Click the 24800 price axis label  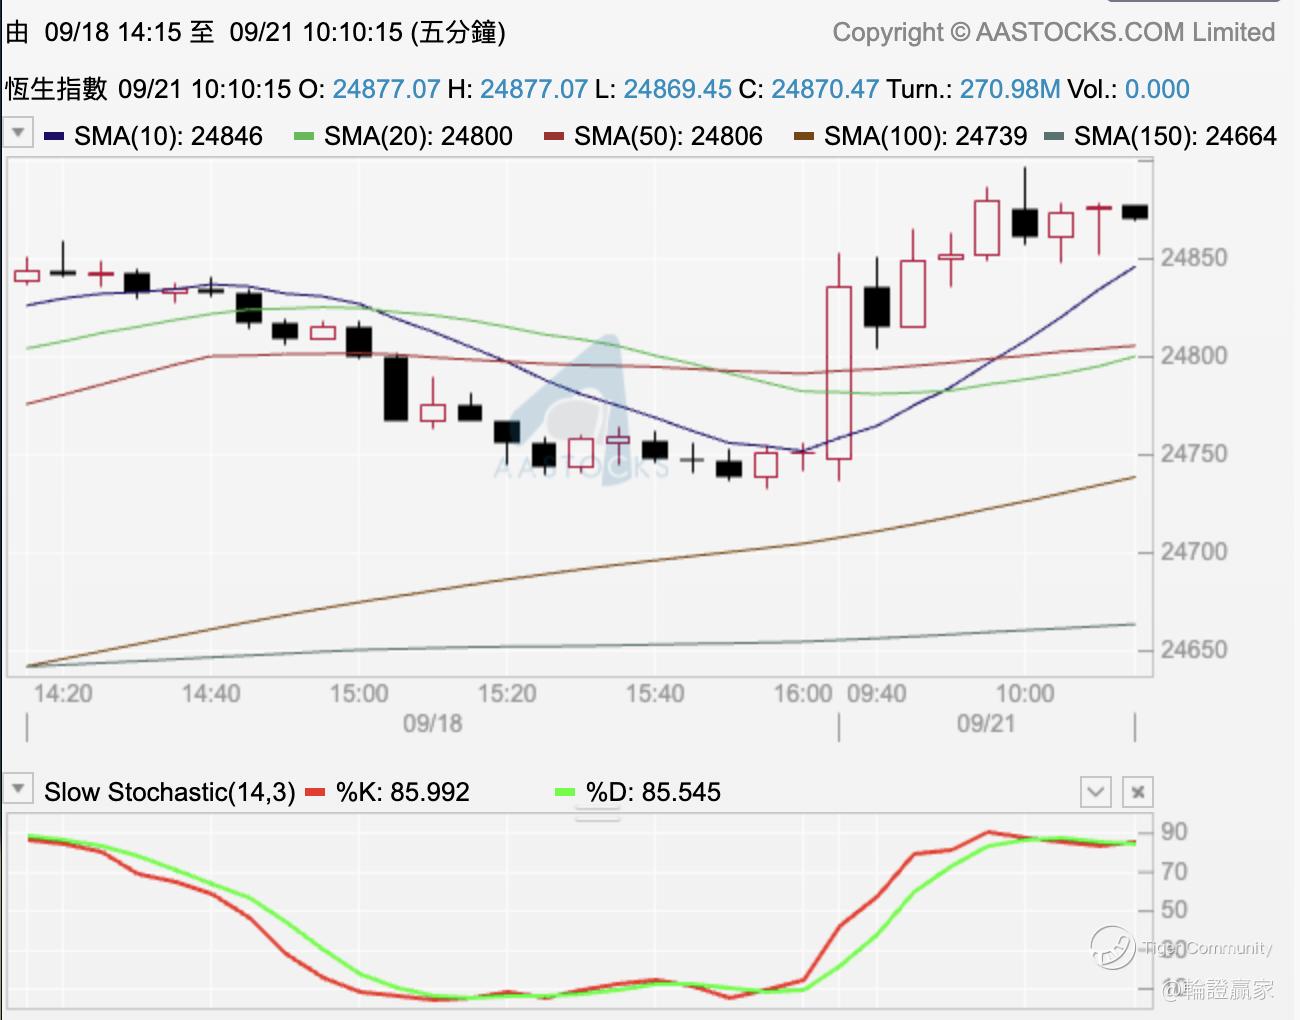click(1193, 356)
